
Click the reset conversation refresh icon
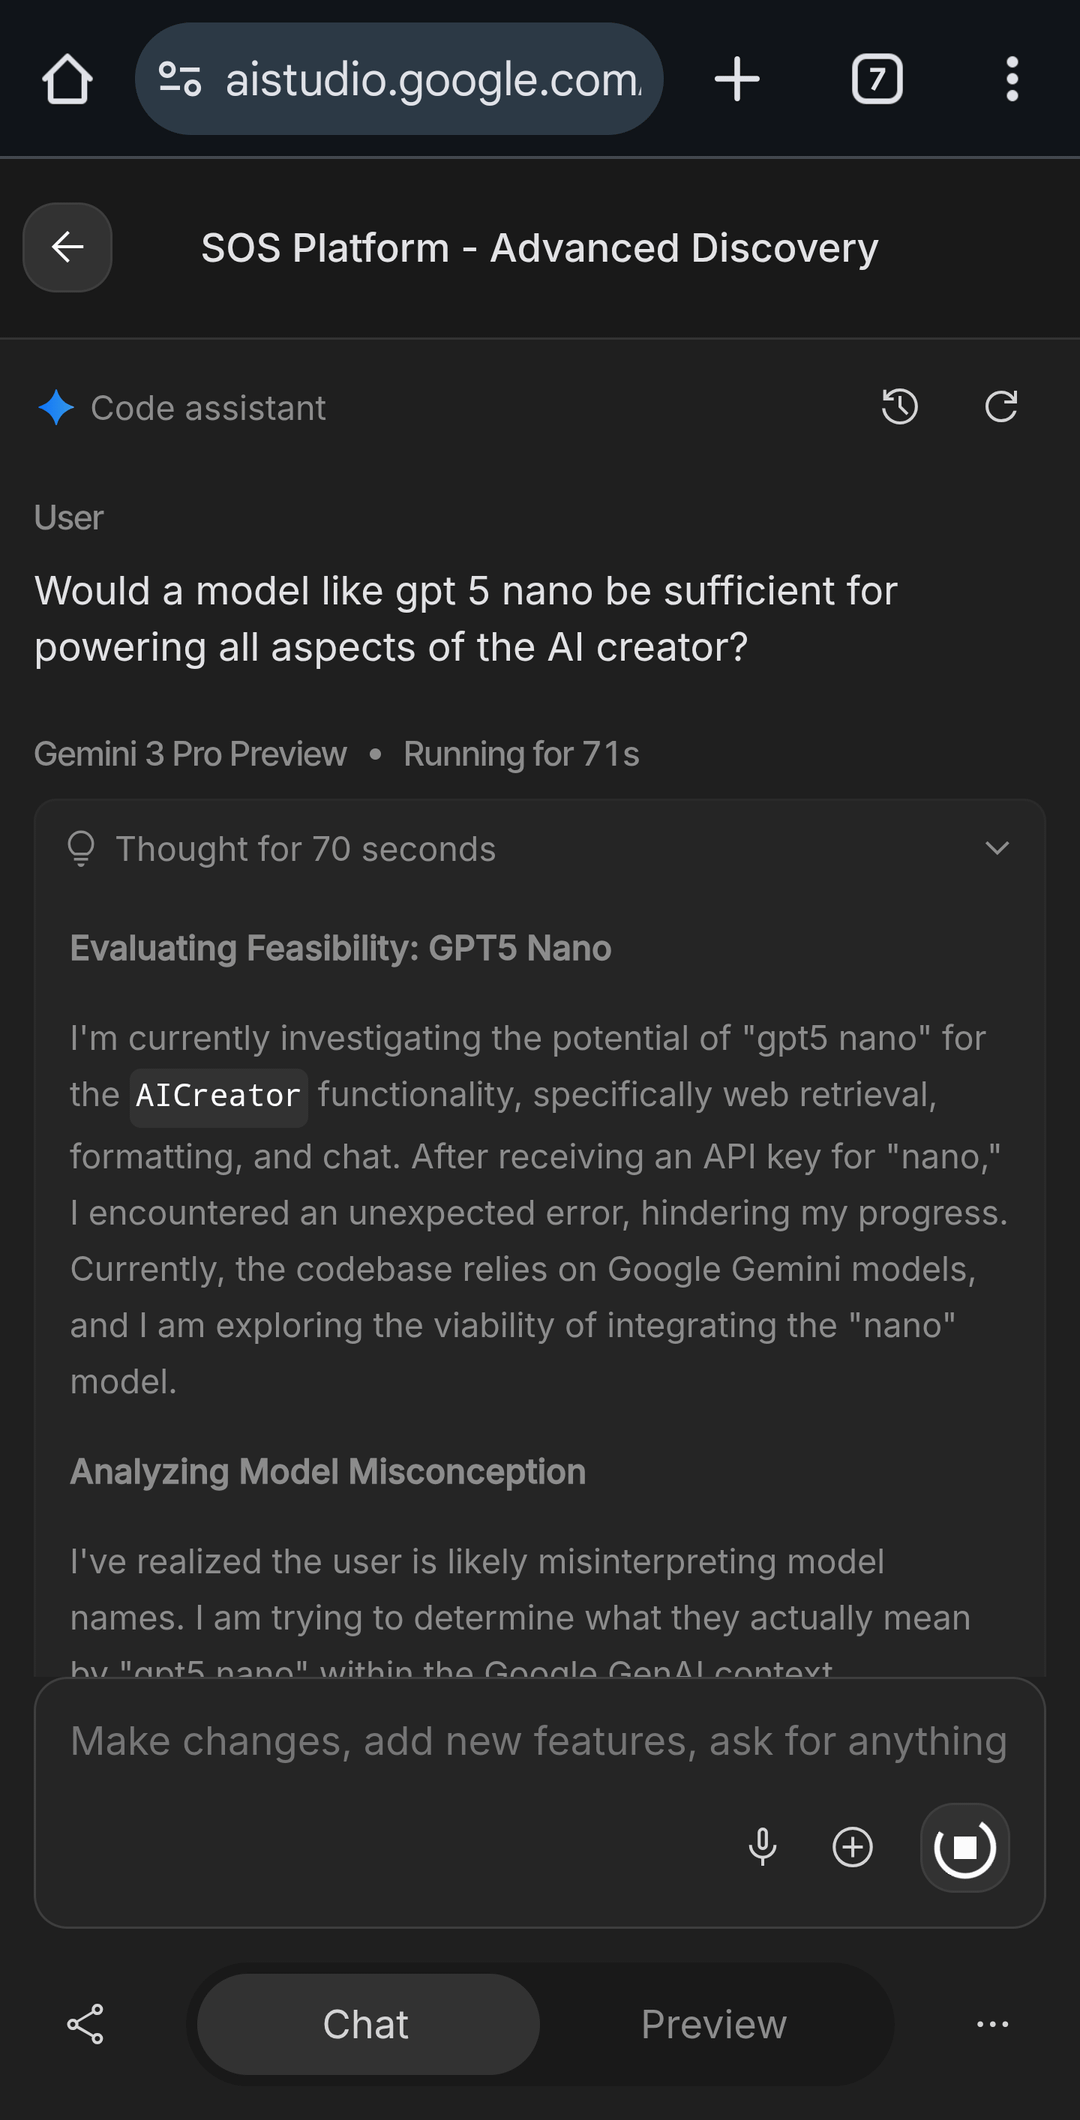[x=1001, y=407]
